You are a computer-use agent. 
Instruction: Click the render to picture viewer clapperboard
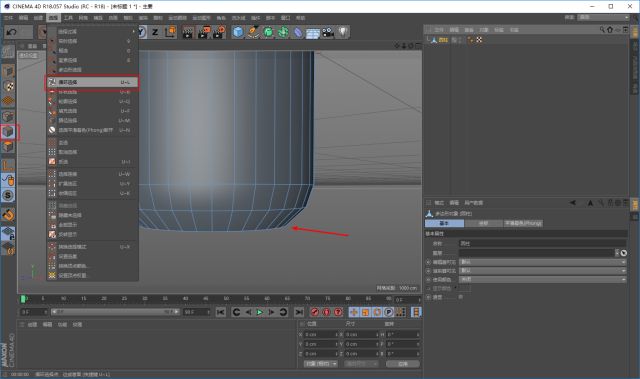203,32
